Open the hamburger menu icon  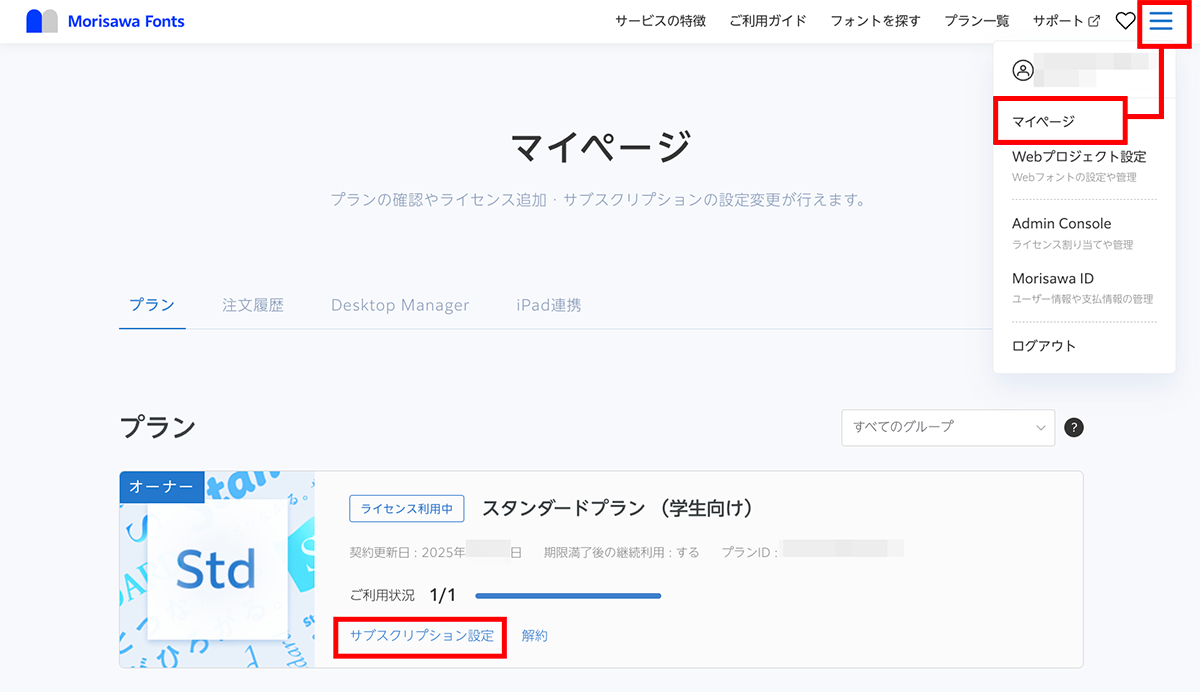(1161, 21)
